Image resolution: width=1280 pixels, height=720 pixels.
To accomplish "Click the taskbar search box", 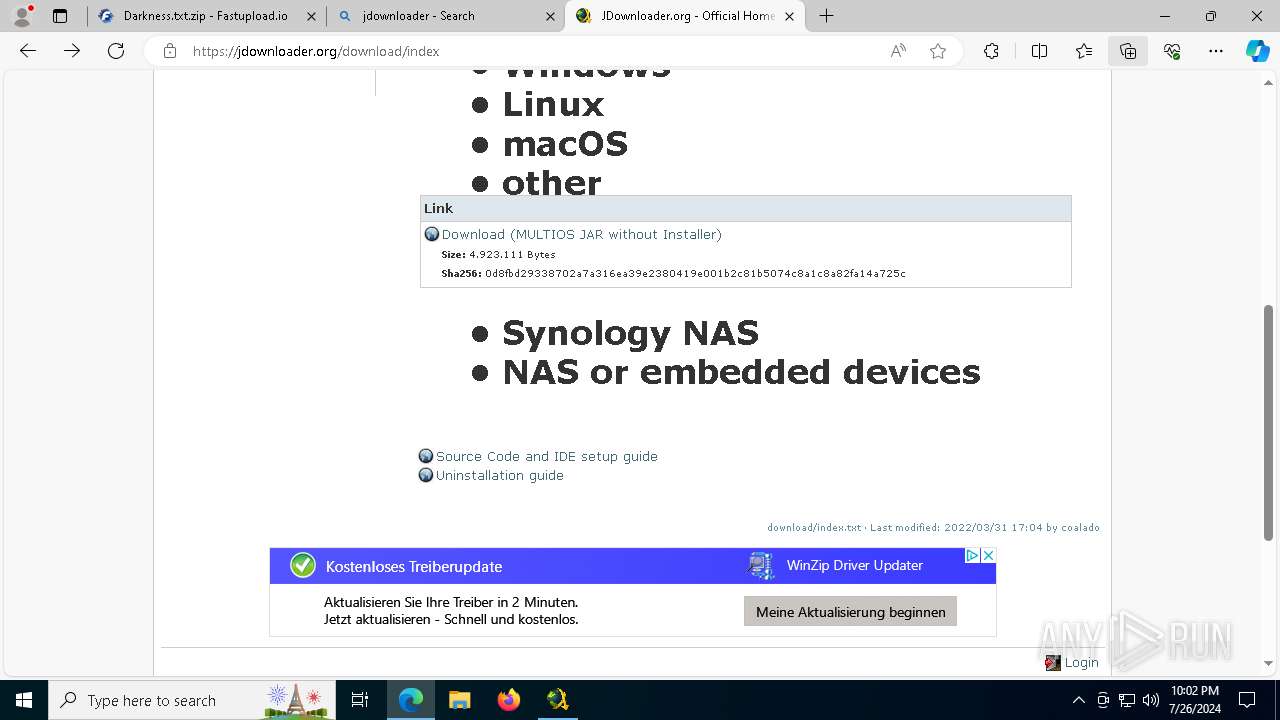I will click(x=192, y=700).
